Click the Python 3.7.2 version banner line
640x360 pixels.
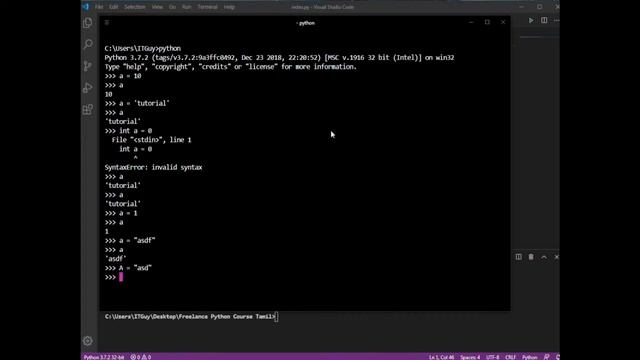[279, 58]
